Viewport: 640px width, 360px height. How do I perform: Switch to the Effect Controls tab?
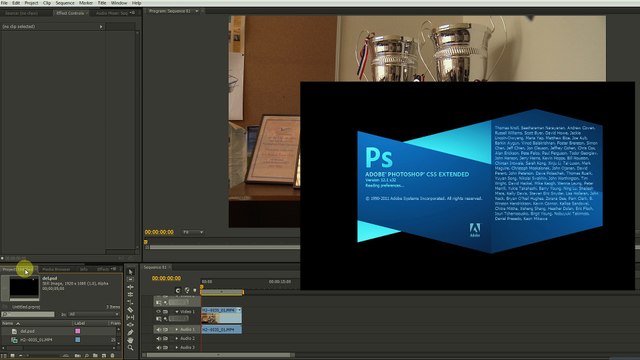[x=70, y=13]
